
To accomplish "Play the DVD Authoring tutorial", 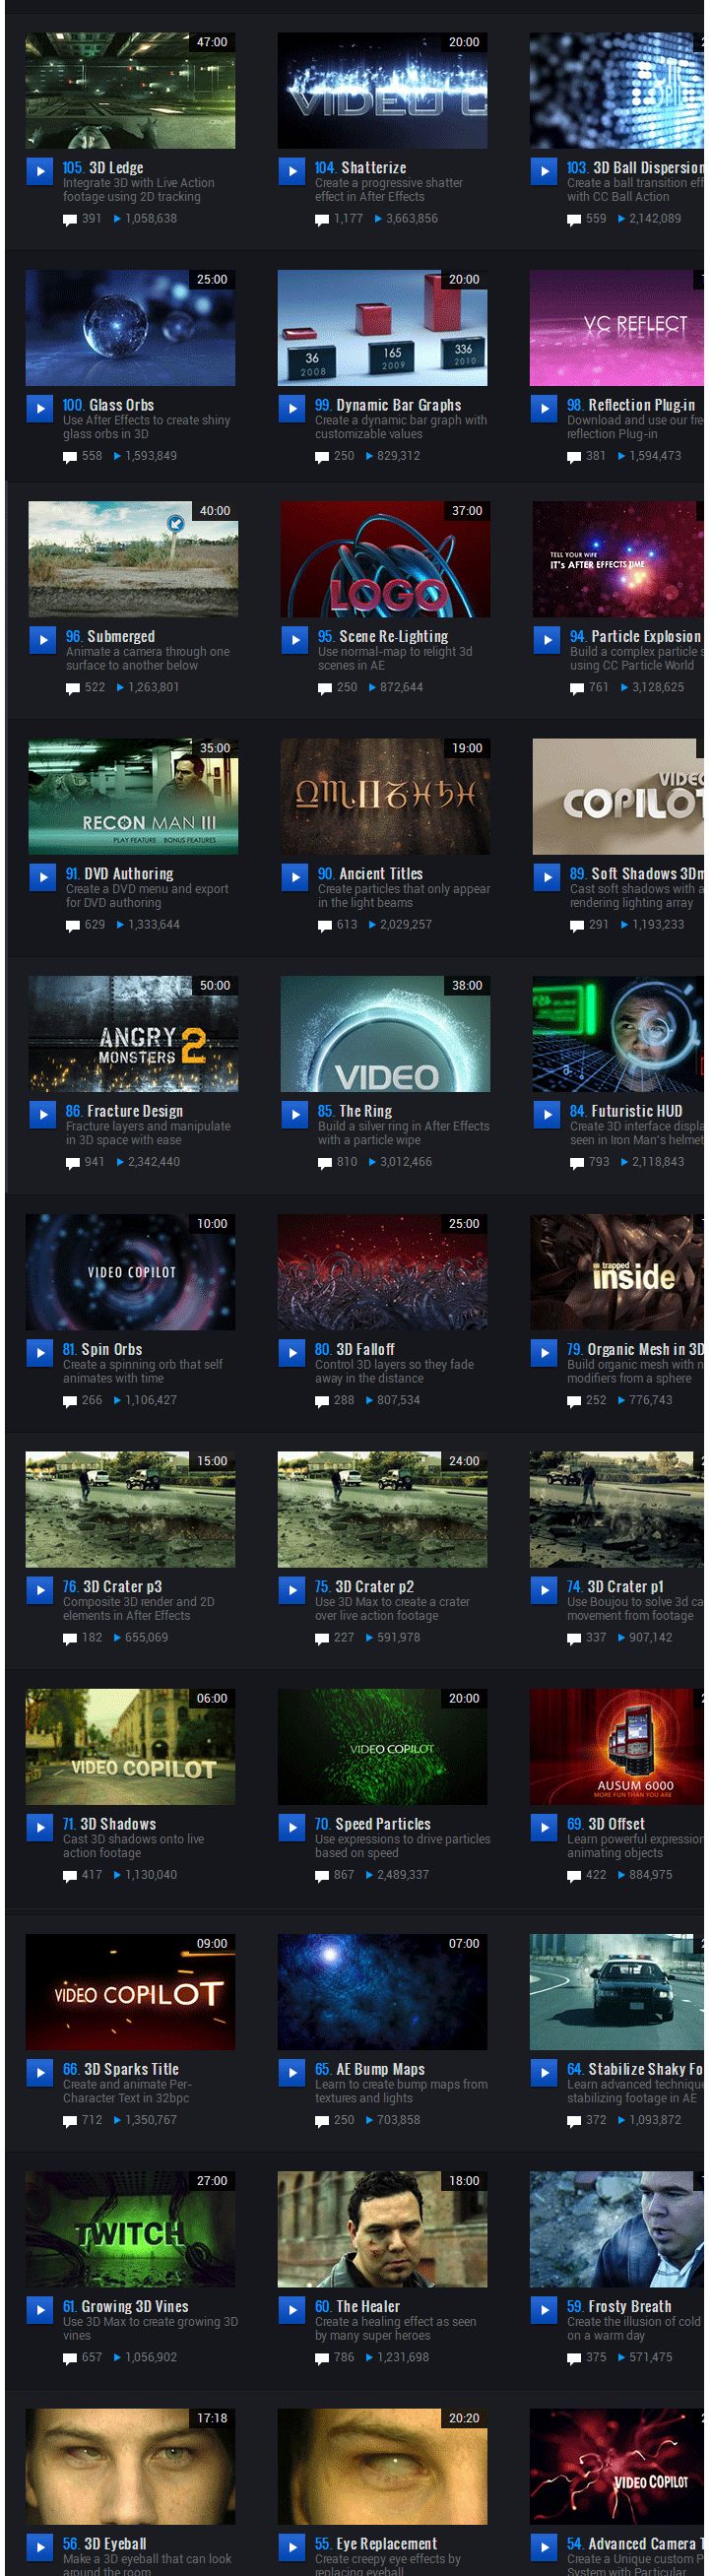I will [42, 877].
